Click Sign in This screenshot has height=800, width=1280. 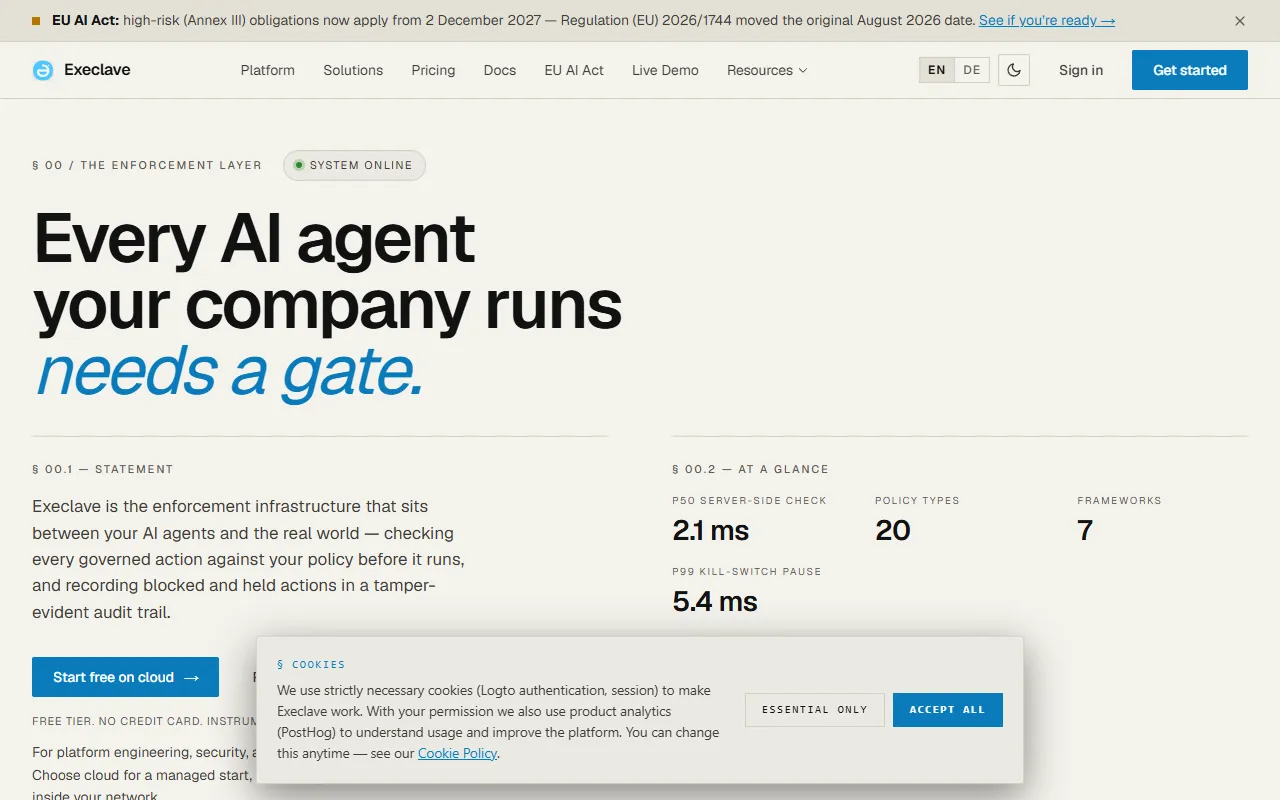[x=1081, y=70]
